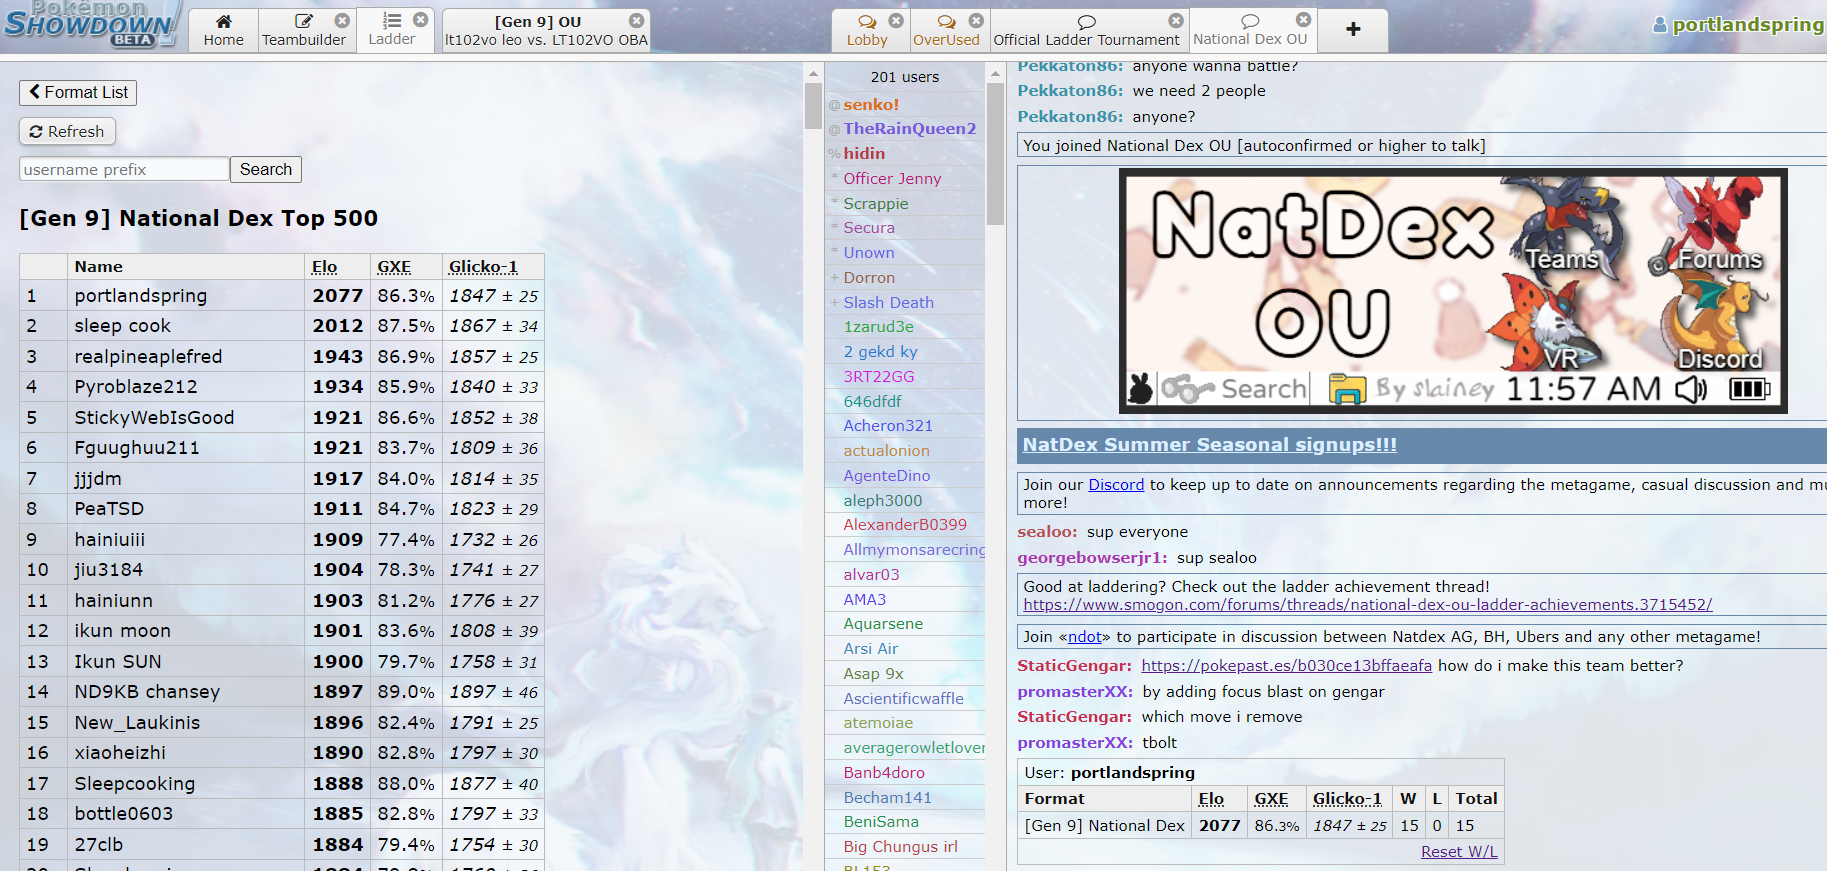Click the Pokémon Showdown logo
1827x871 pixels.
click(x=91, y=24)
